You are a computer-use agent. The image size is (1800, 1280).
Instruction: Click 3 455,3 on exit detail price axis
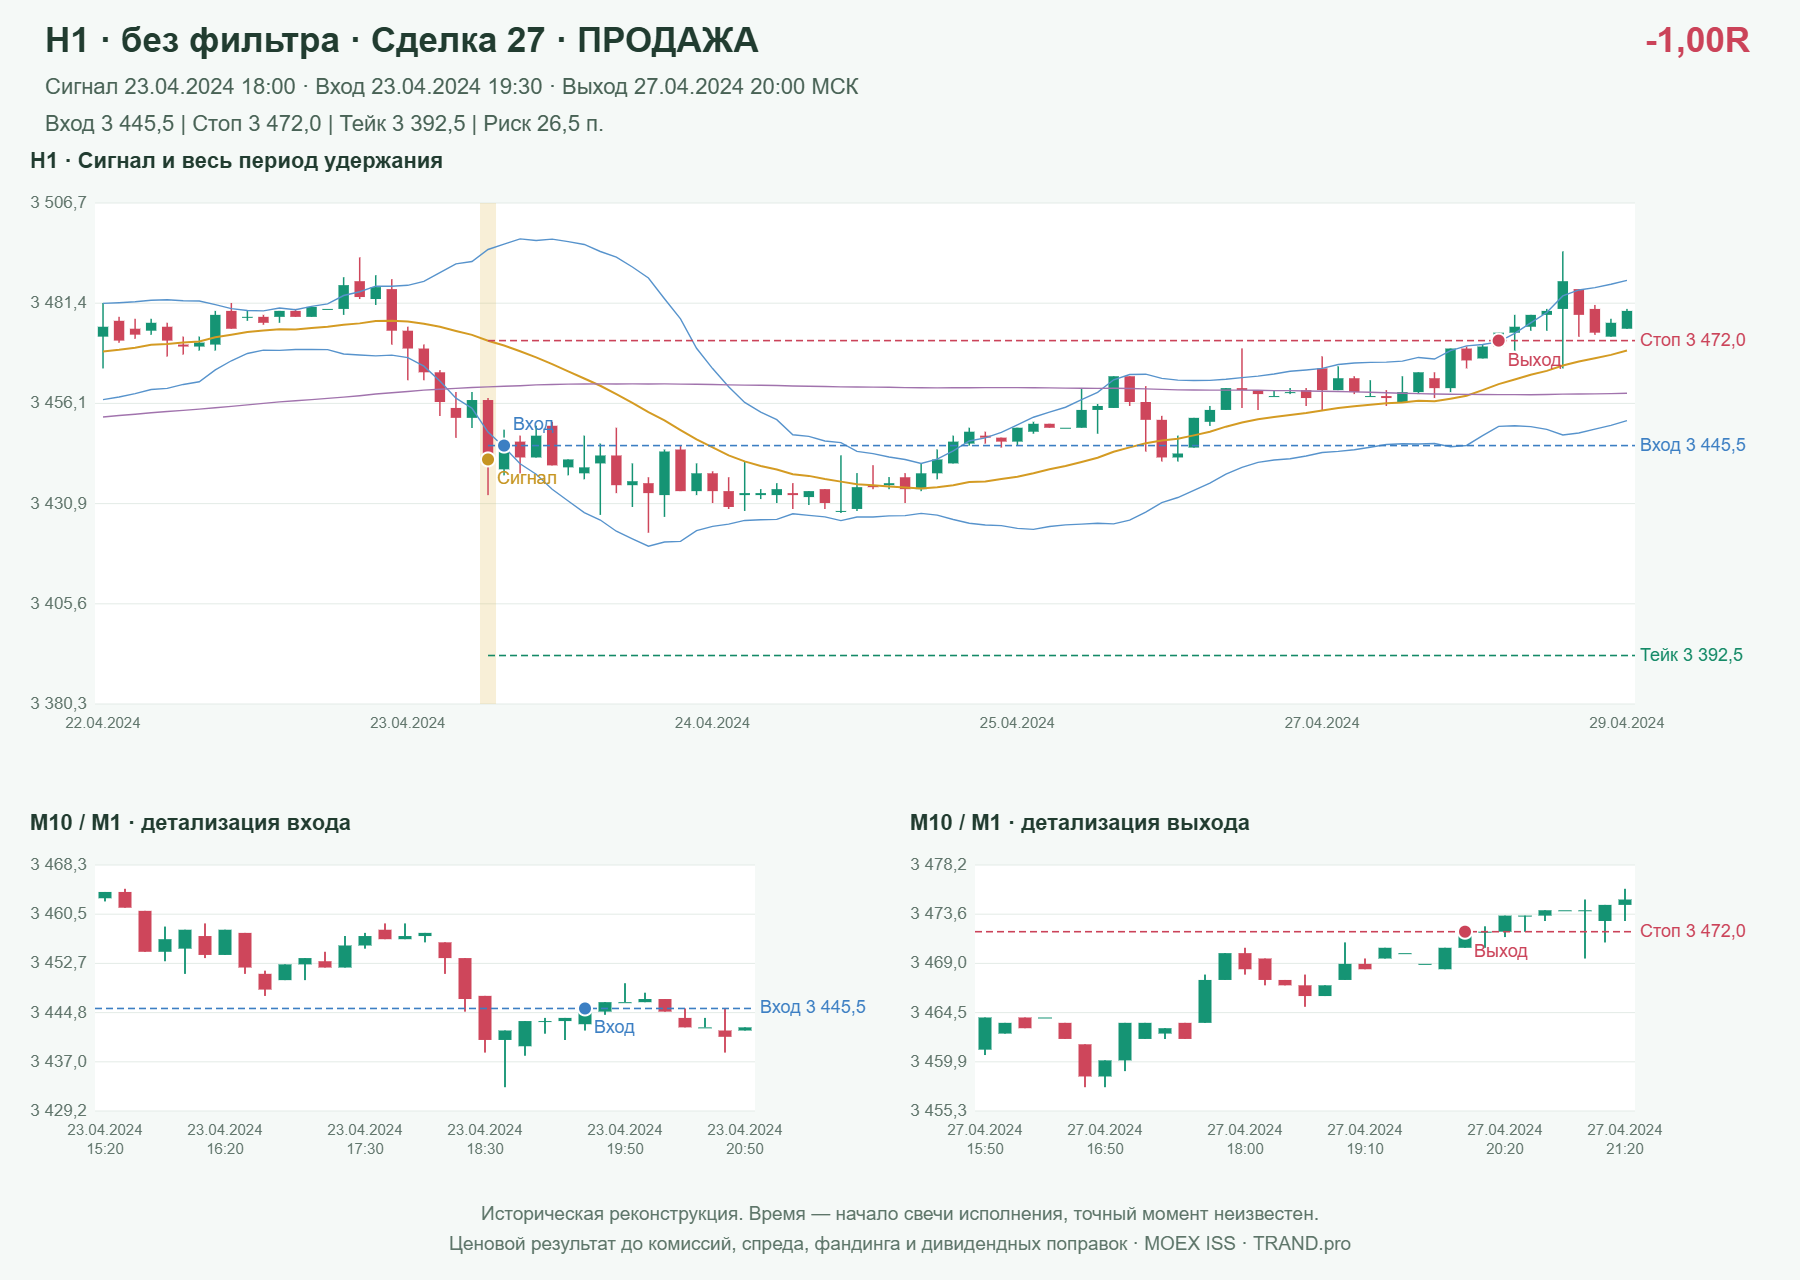click(x=938, y=1111)
